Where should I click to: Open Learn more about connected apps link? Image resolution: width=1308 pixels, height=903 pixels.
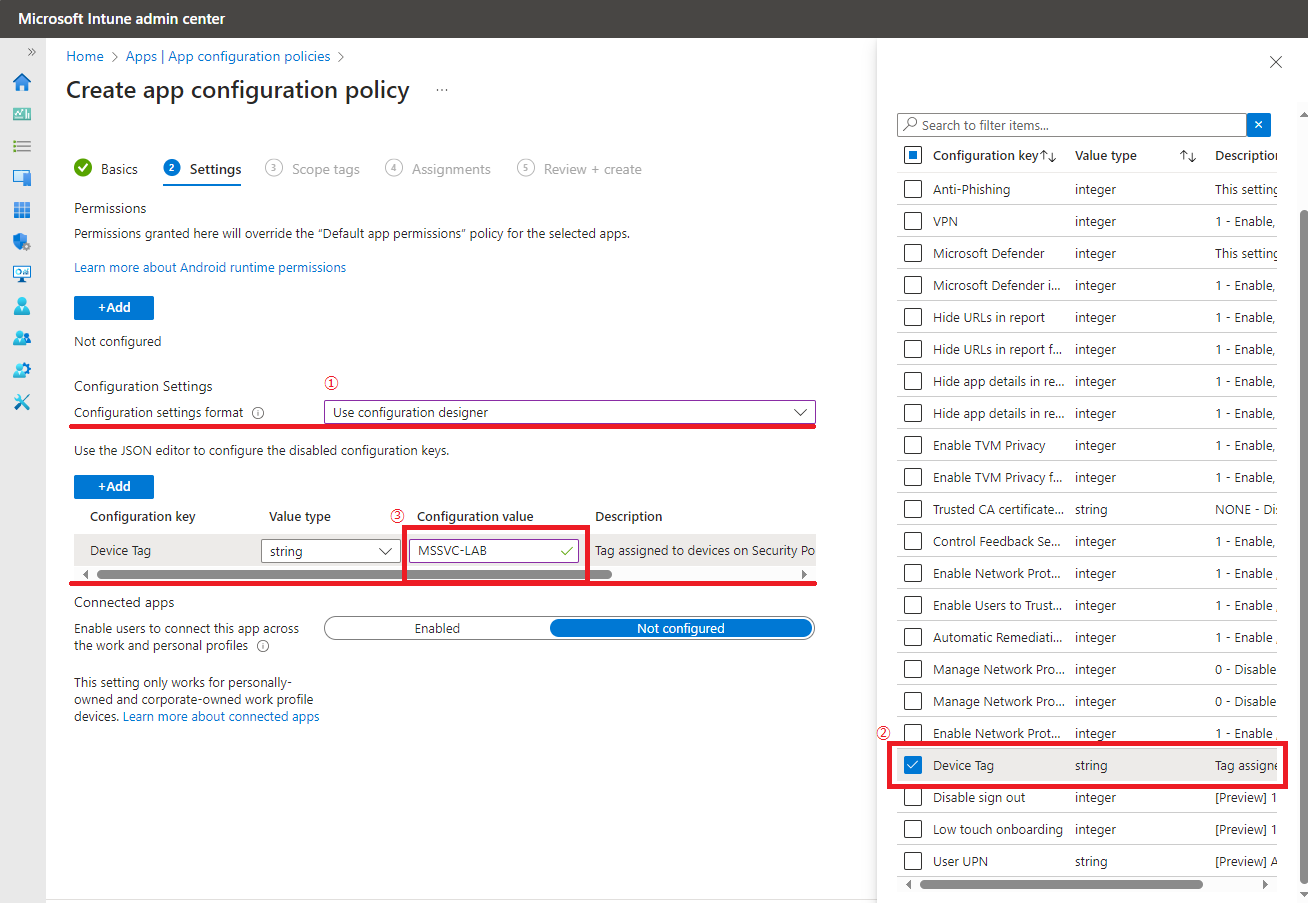(221, 717)
